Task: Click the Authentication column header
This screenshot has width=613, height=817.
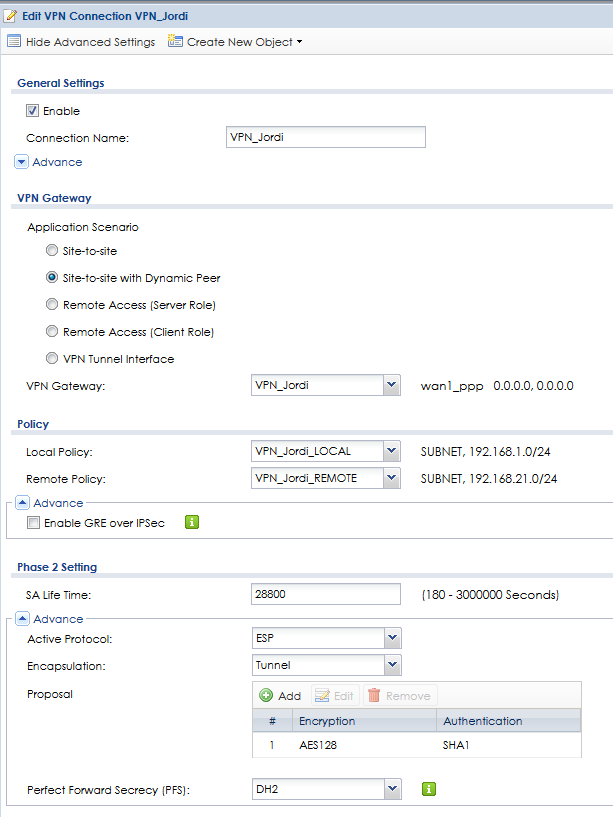Action: pos(508,721)
